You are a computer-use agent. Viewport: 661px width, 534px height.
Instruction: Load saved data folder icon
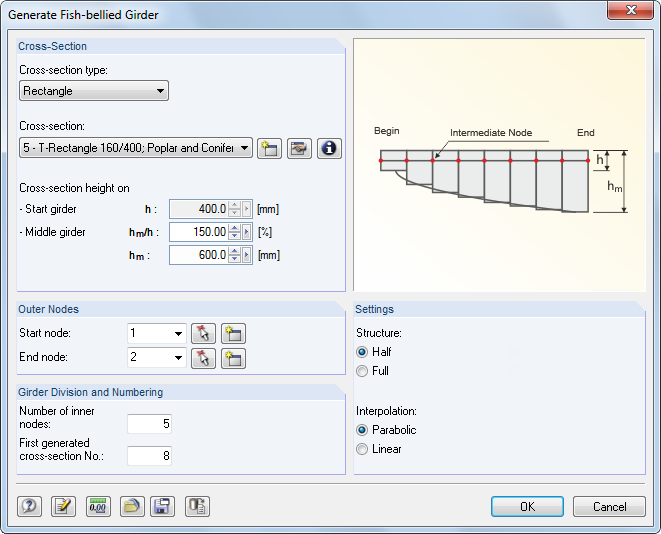click(x=132, y=506)
